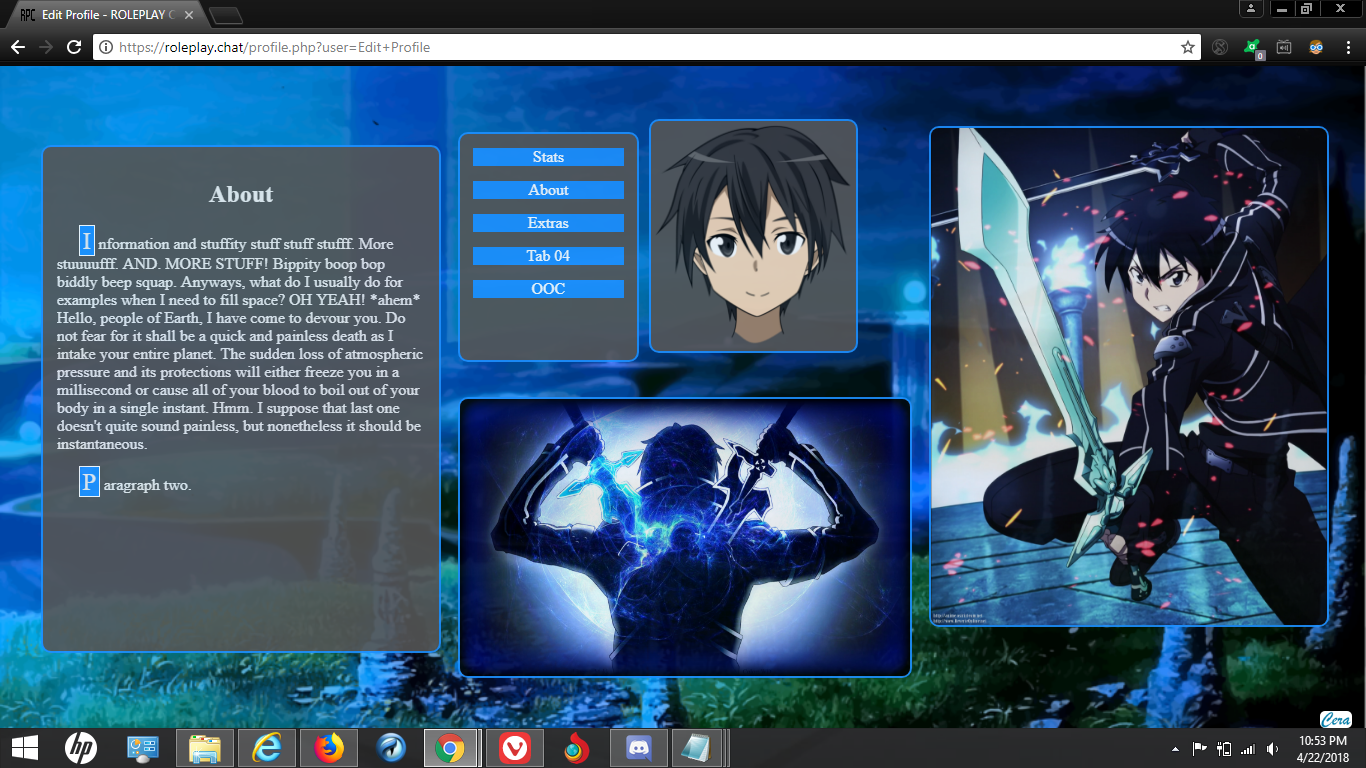Open the control panel taskbar icon
Screen dimensions: 1366x768
tap(143, 748)
